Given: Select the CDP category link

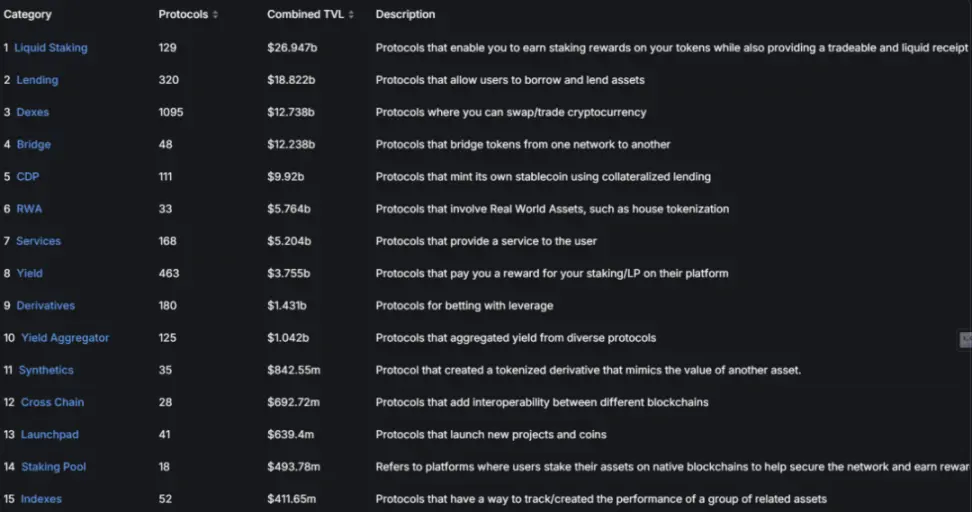Looking at the screenshot, I should [x=28, y=177].
